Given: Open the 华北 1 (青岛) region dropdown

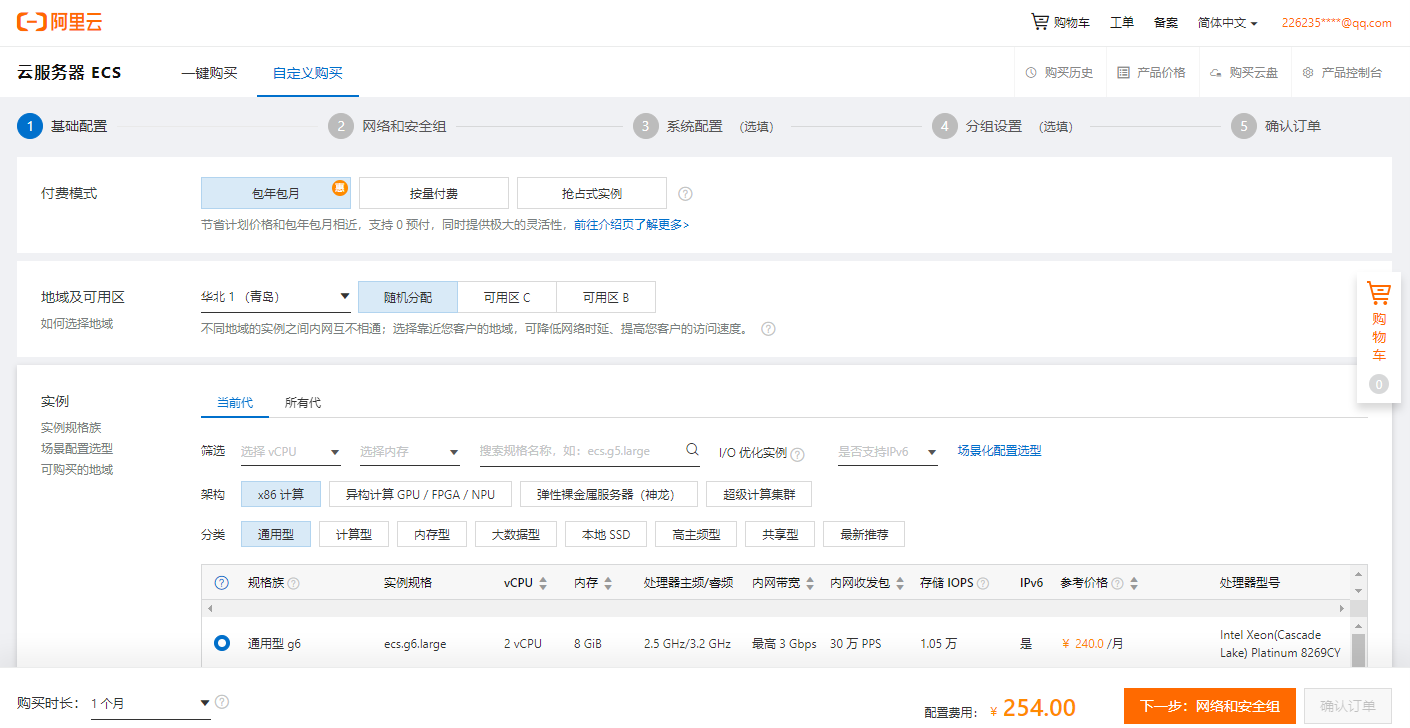Looking at the screenshot, I should click(276, 297).
